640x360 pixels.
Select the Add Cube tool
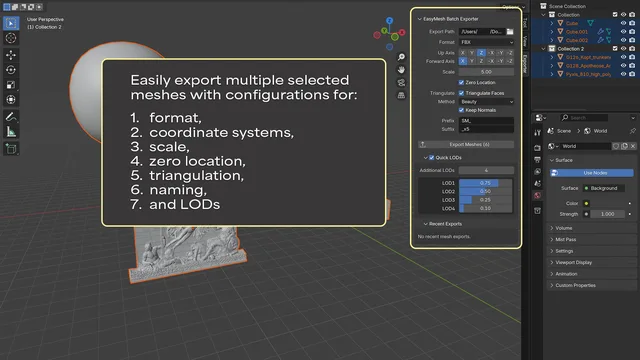[11, 149]
